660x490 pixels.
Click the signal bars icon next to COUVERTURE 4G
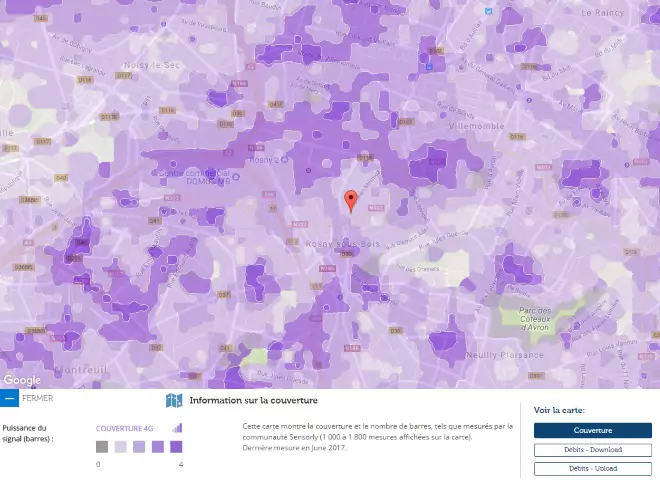(x=177, y=428)
